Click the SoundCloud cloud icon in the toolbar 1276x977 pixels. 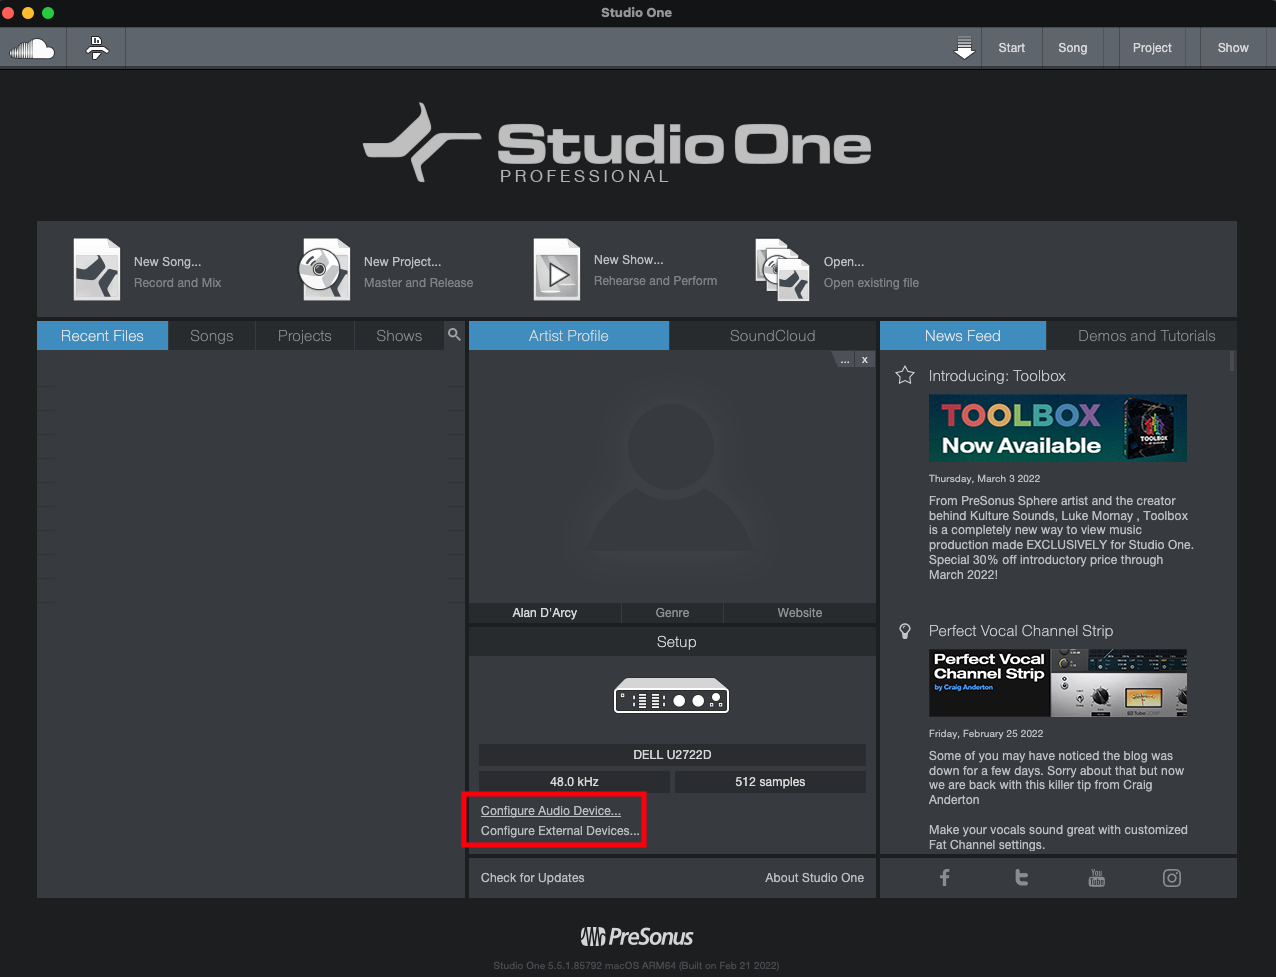(32, 48)
